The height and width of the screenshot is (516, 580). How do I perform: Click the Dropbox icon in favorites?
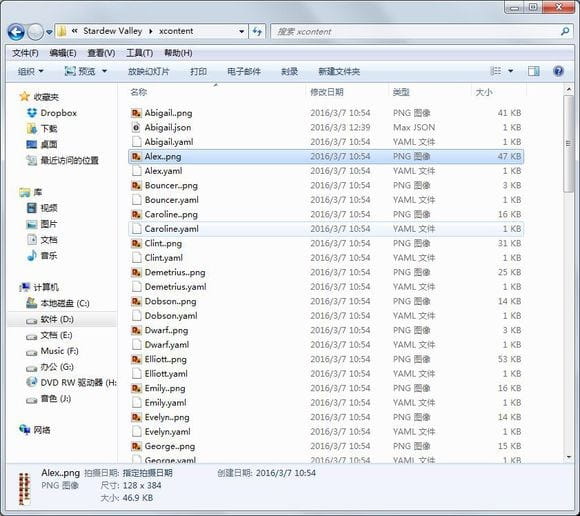click(32, 113)
